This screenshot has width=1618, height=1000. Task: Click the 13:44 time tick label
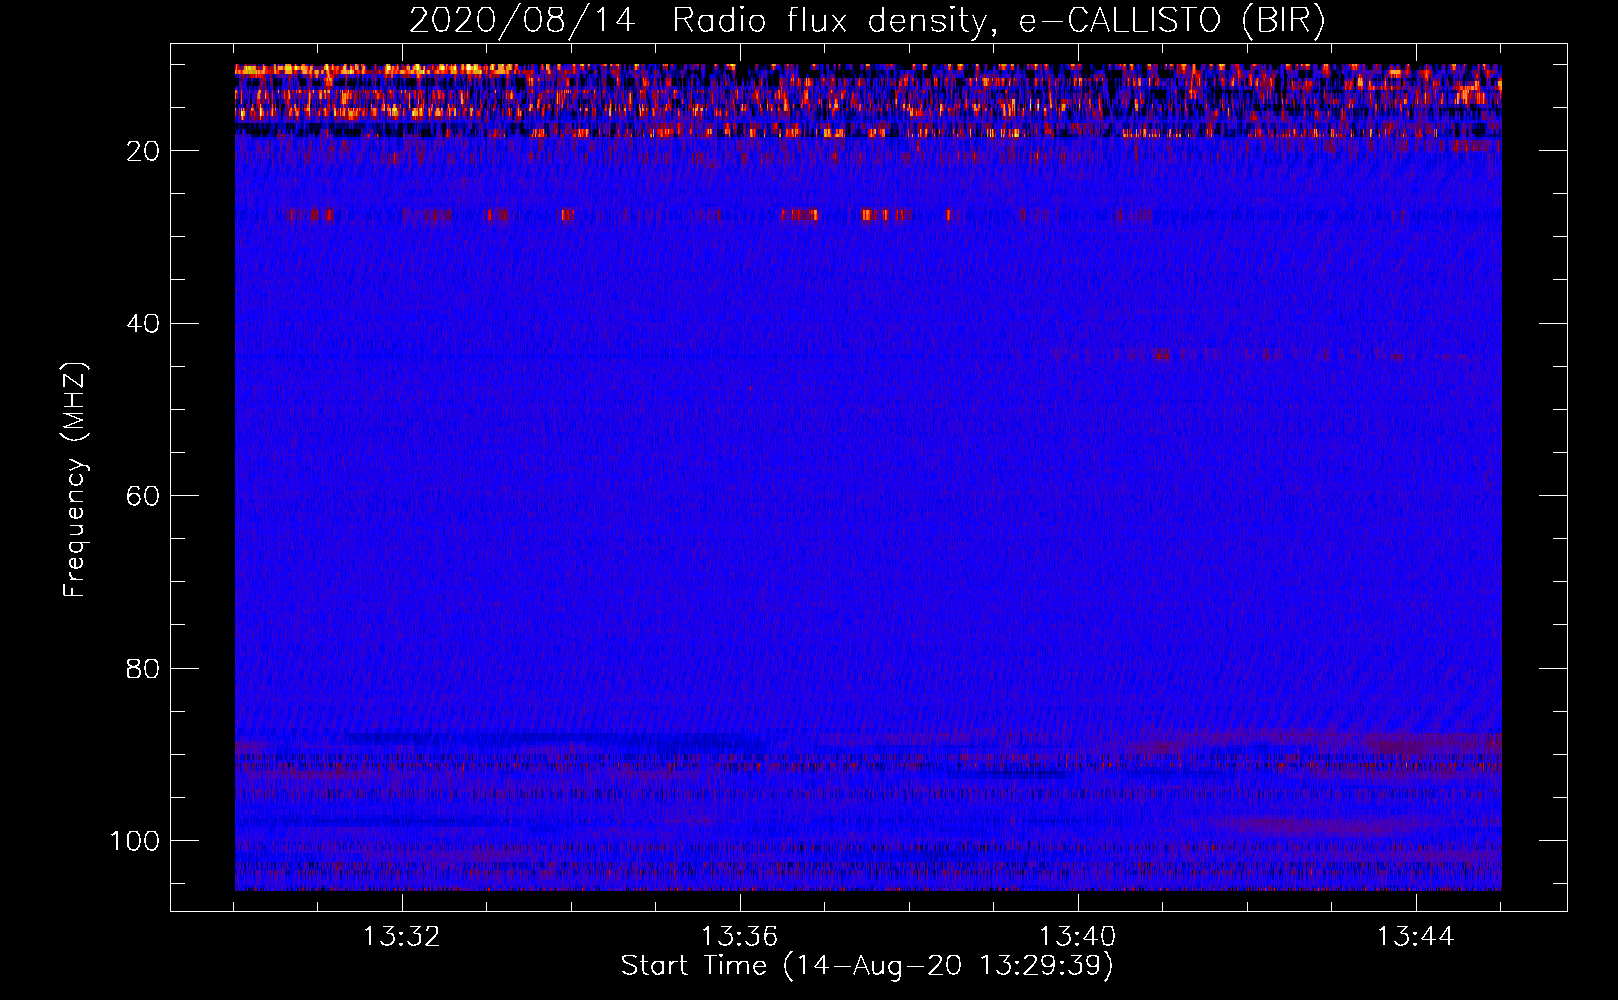[x=1415, y=937]
